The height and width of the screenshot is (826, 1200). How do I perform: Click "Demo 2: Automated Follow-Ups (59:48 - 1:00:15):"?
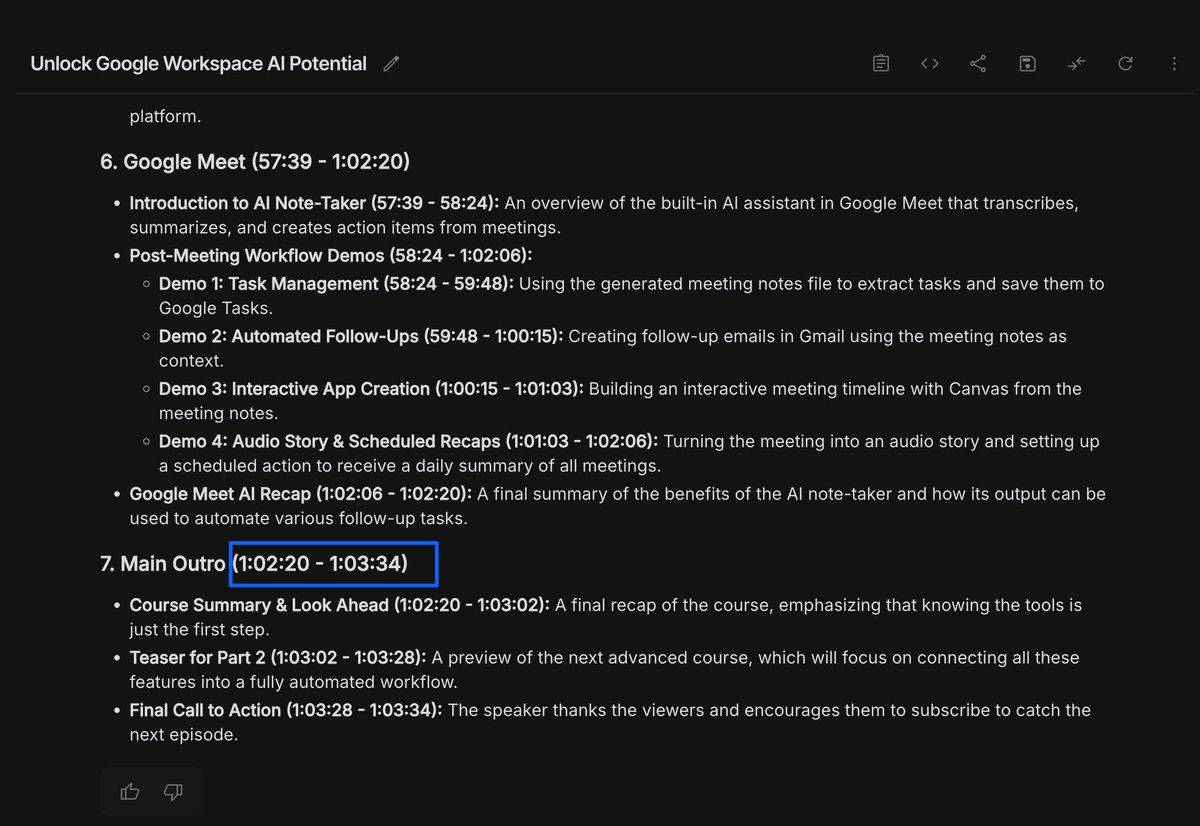coord(361,336)
